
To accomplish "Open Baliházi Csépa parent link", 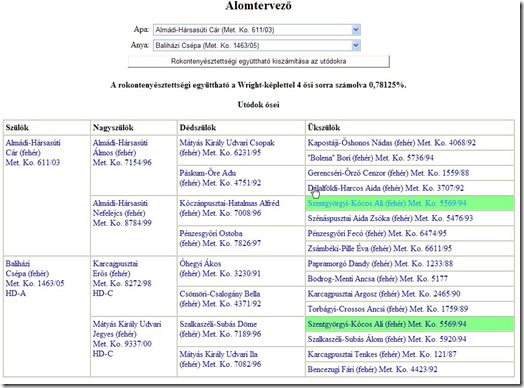I will tap(35, 278).
